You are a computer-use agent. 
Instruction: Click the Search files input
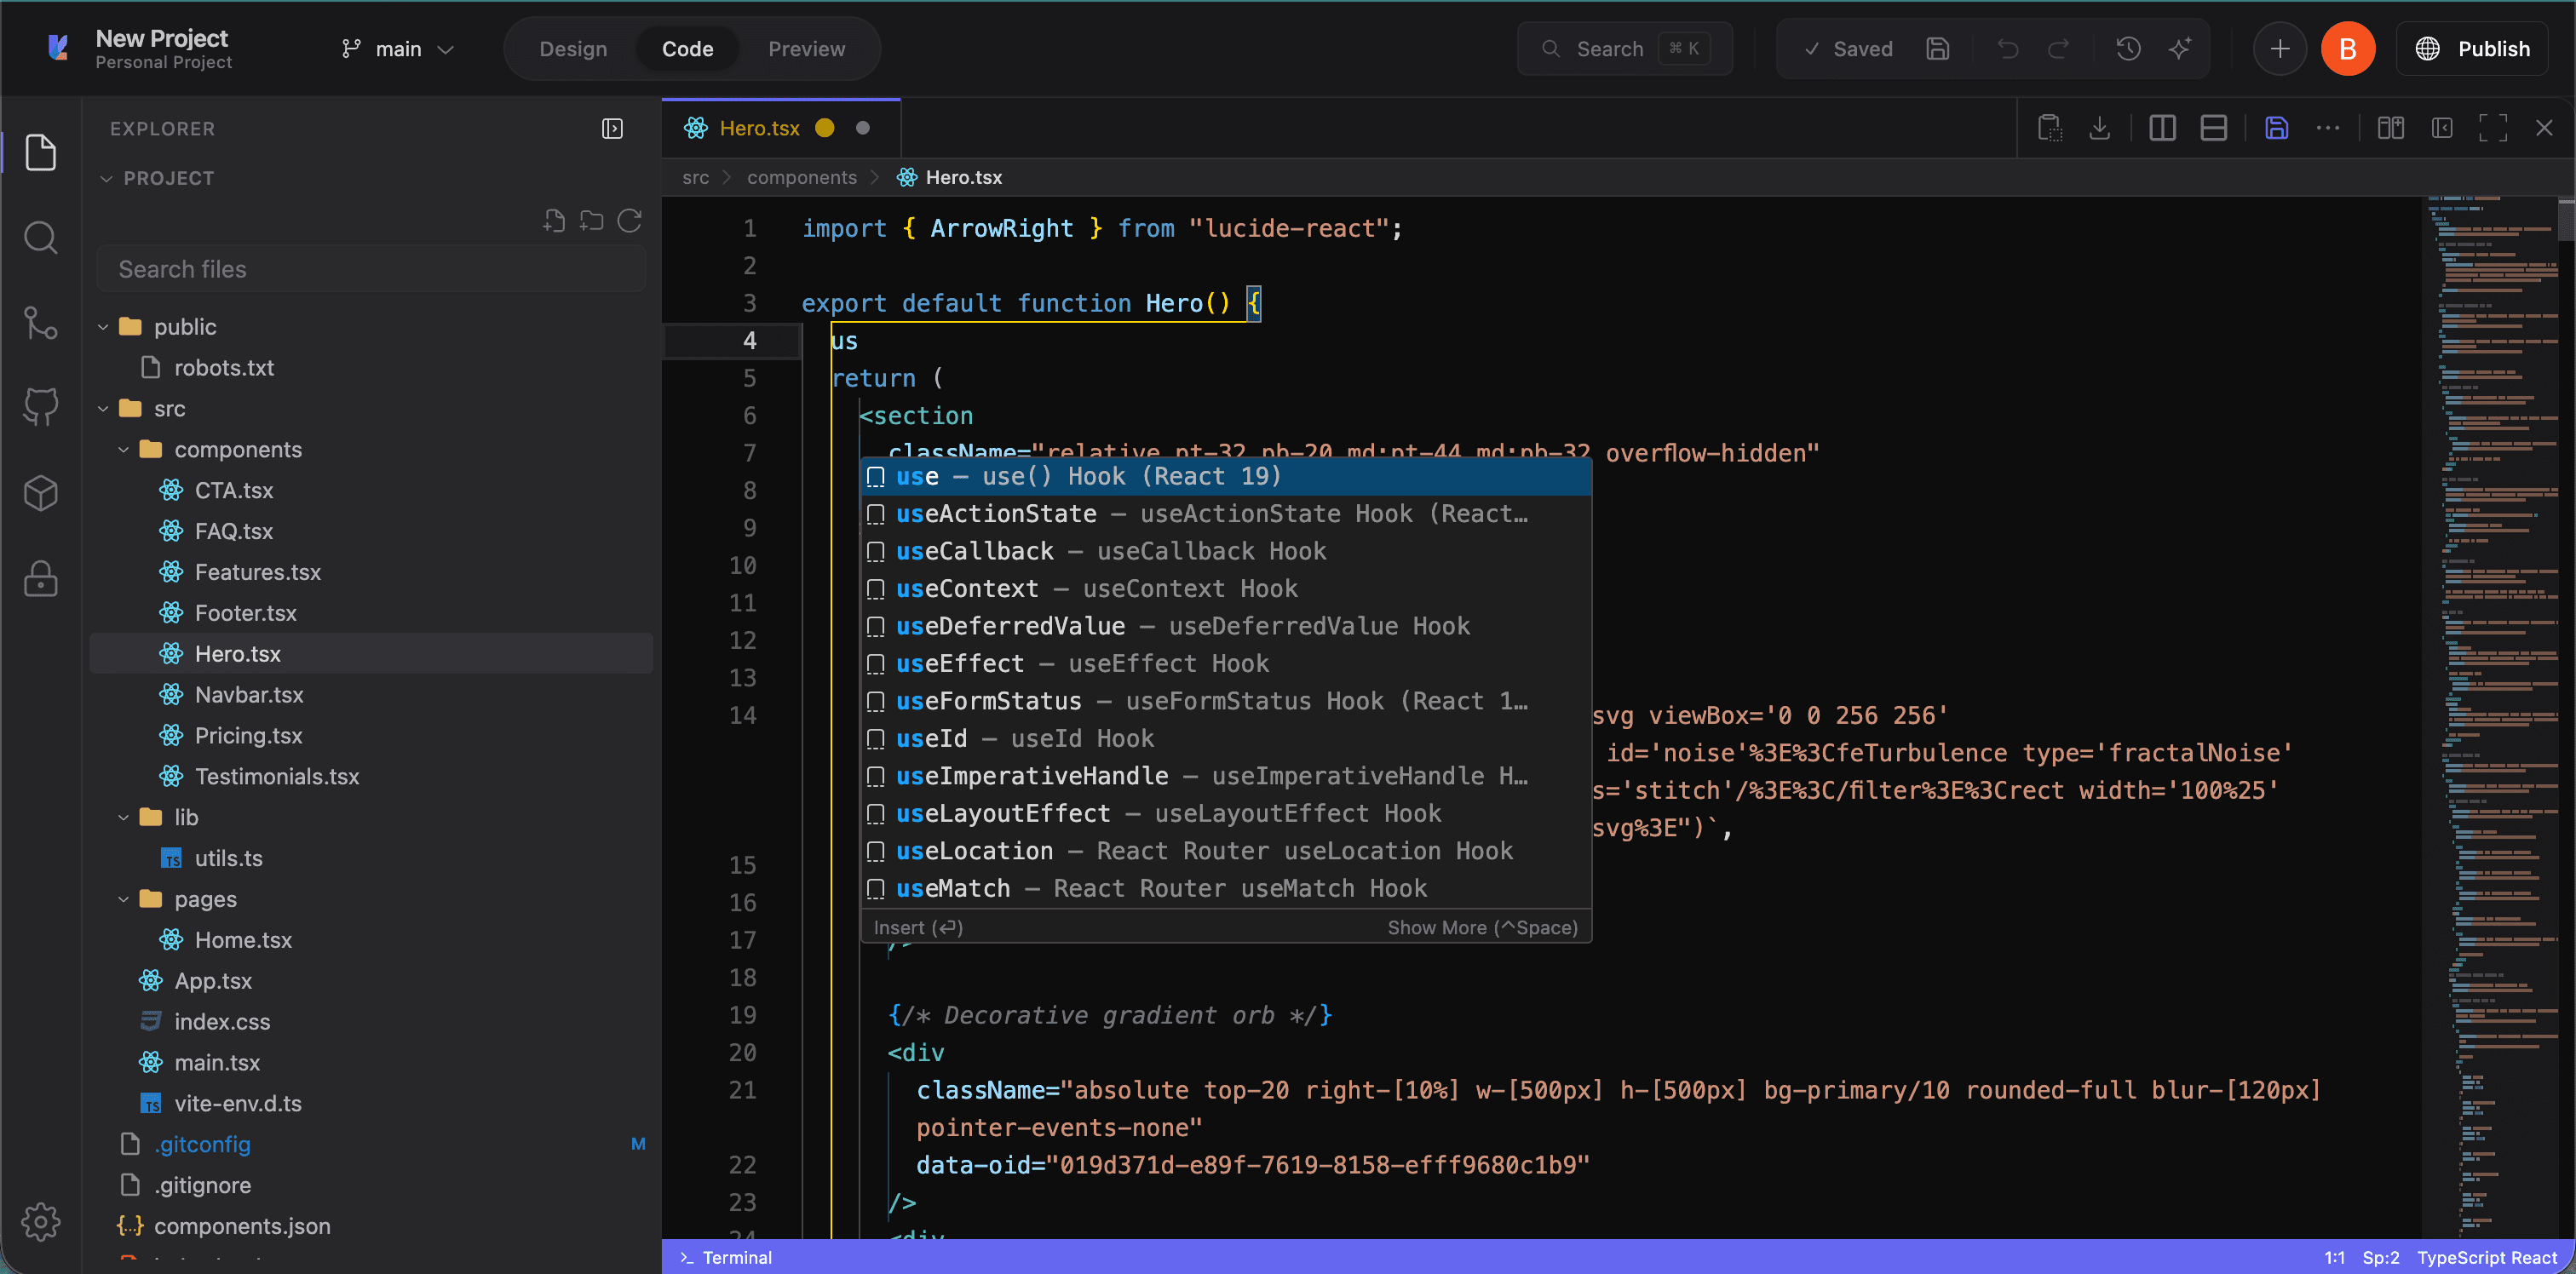[371, 269]
